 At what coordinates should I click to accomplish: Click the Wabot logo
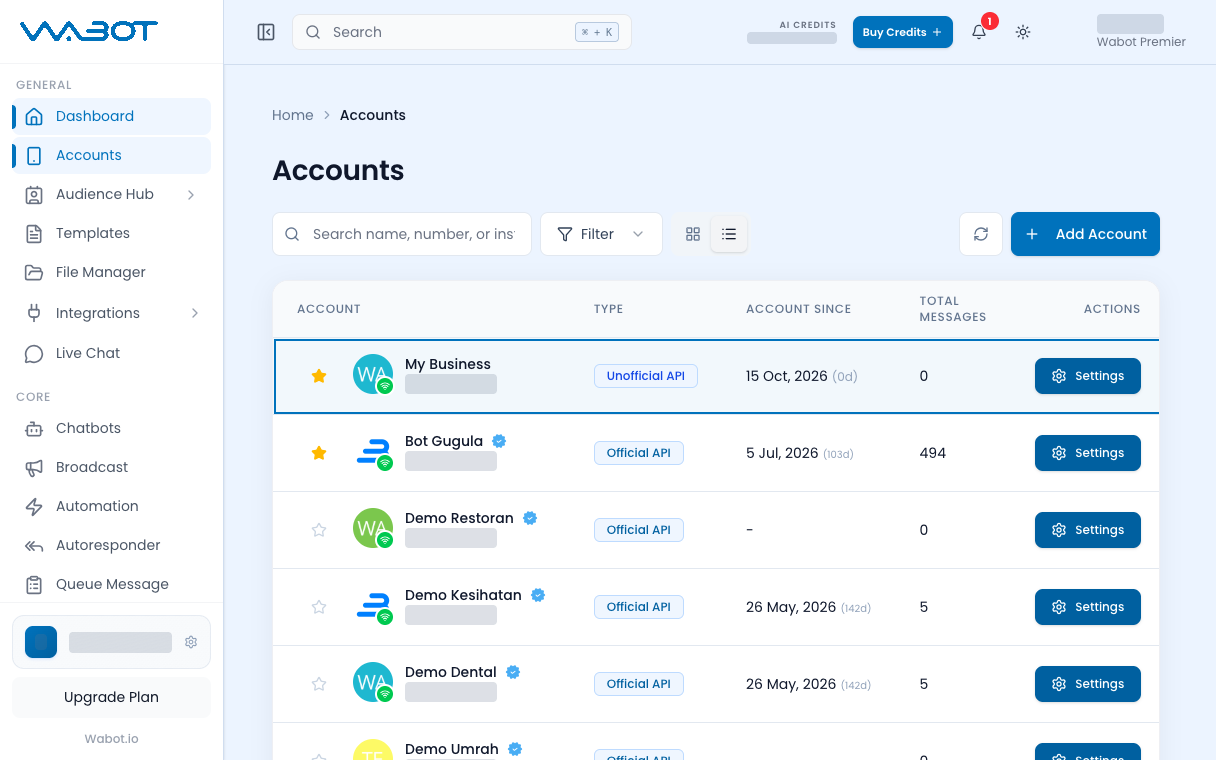click(x=89, y=31)
